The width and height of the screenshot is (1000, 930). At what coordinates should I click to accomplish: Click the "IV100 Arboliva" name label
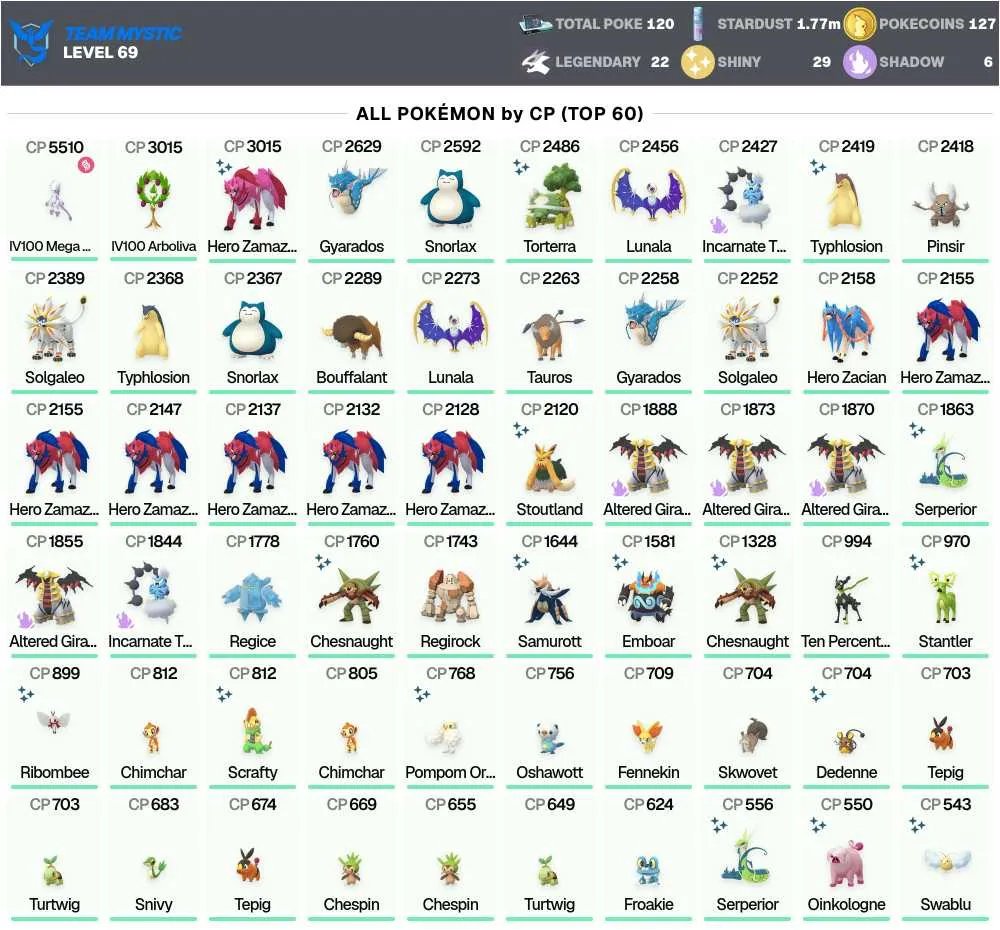point(154,246)
